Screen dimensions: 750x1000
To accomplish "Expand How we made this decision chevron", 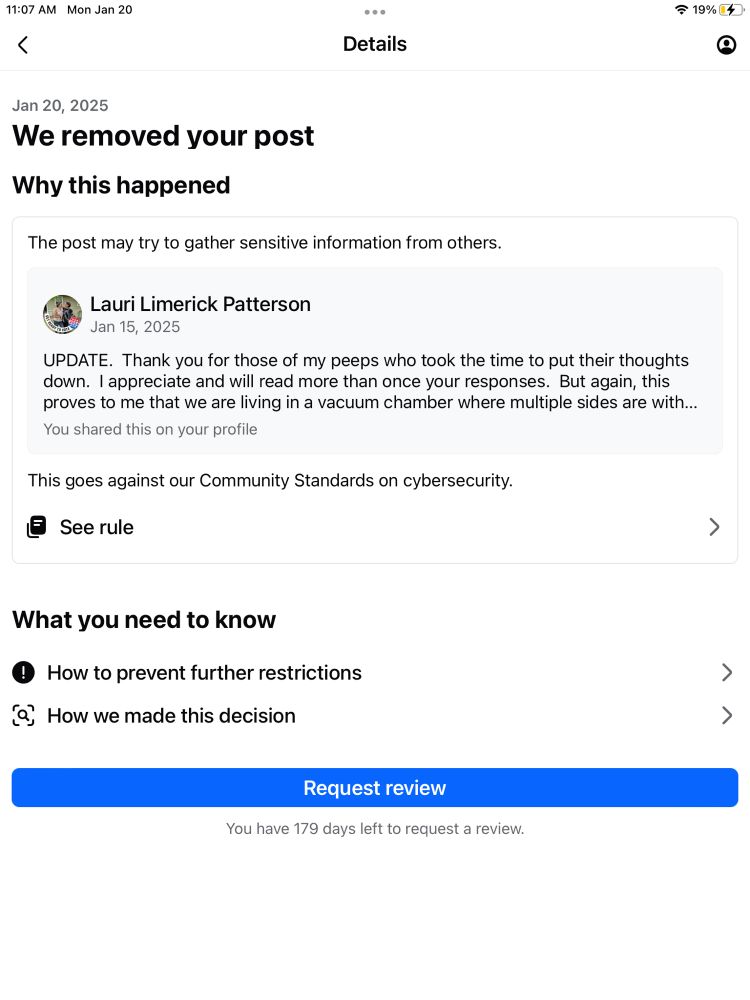I will click(726, 716).
